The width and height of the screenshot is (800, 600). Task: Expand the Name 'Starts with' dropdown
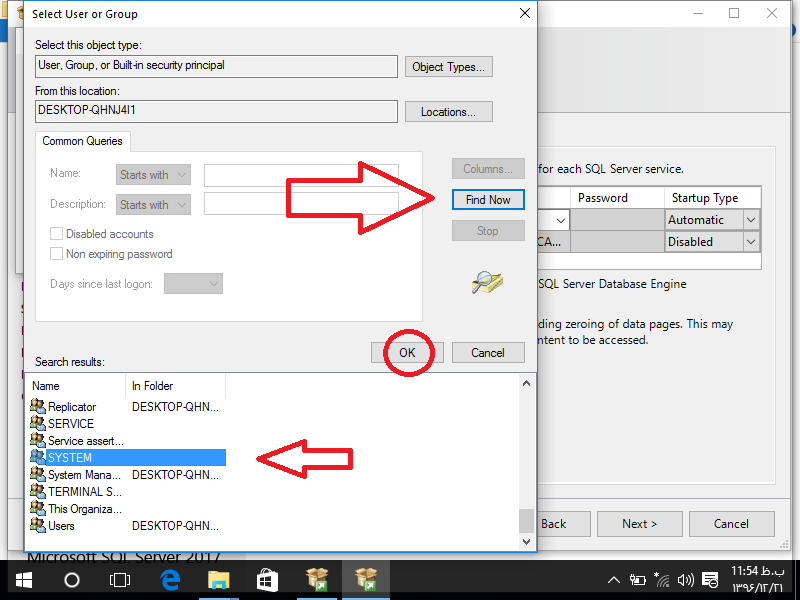tap(153, 175)
